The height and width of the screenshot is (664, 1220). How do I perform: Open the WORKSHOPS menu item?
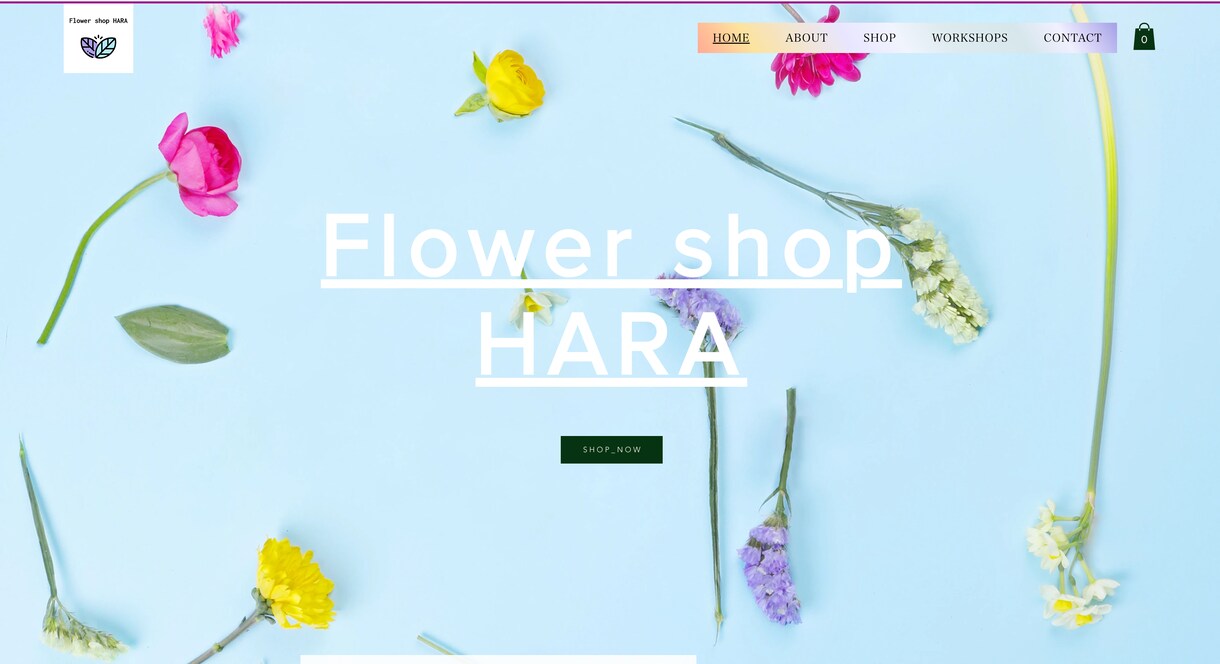(969, 38)
